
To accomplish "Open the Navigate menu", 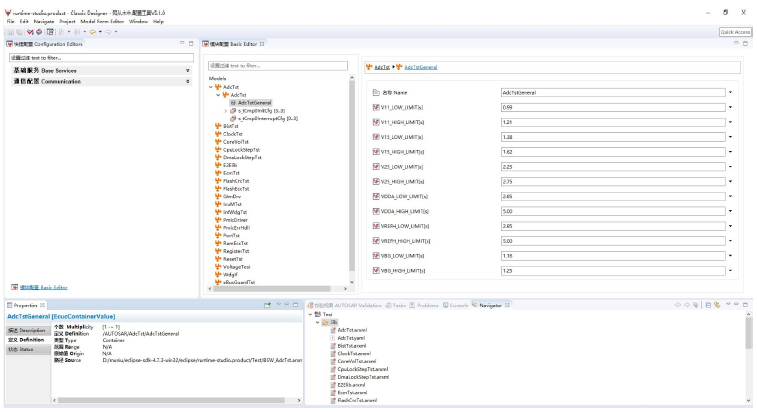I will click(x=44, y=21).
